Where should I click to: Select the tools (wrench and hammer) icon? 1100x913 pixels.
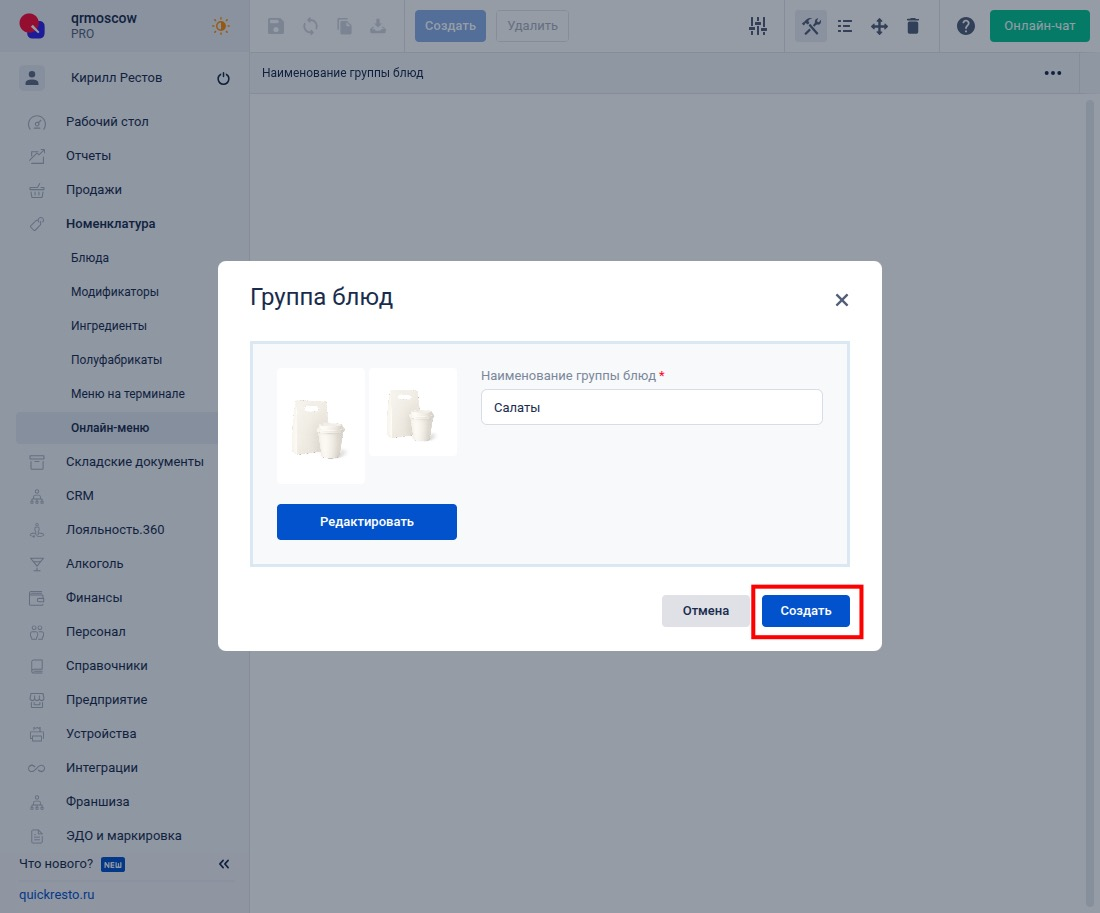coord(811,26)
